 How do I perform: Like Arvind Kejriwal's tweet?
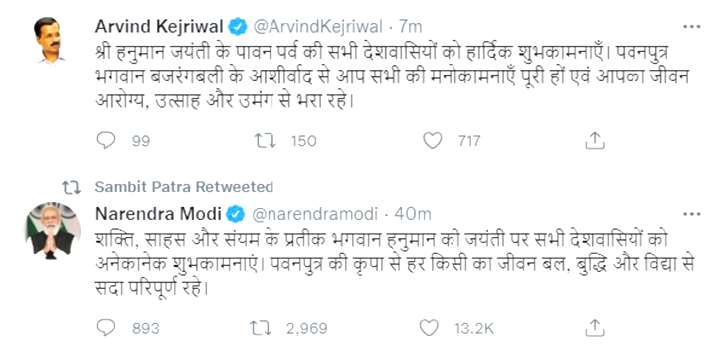432,141
